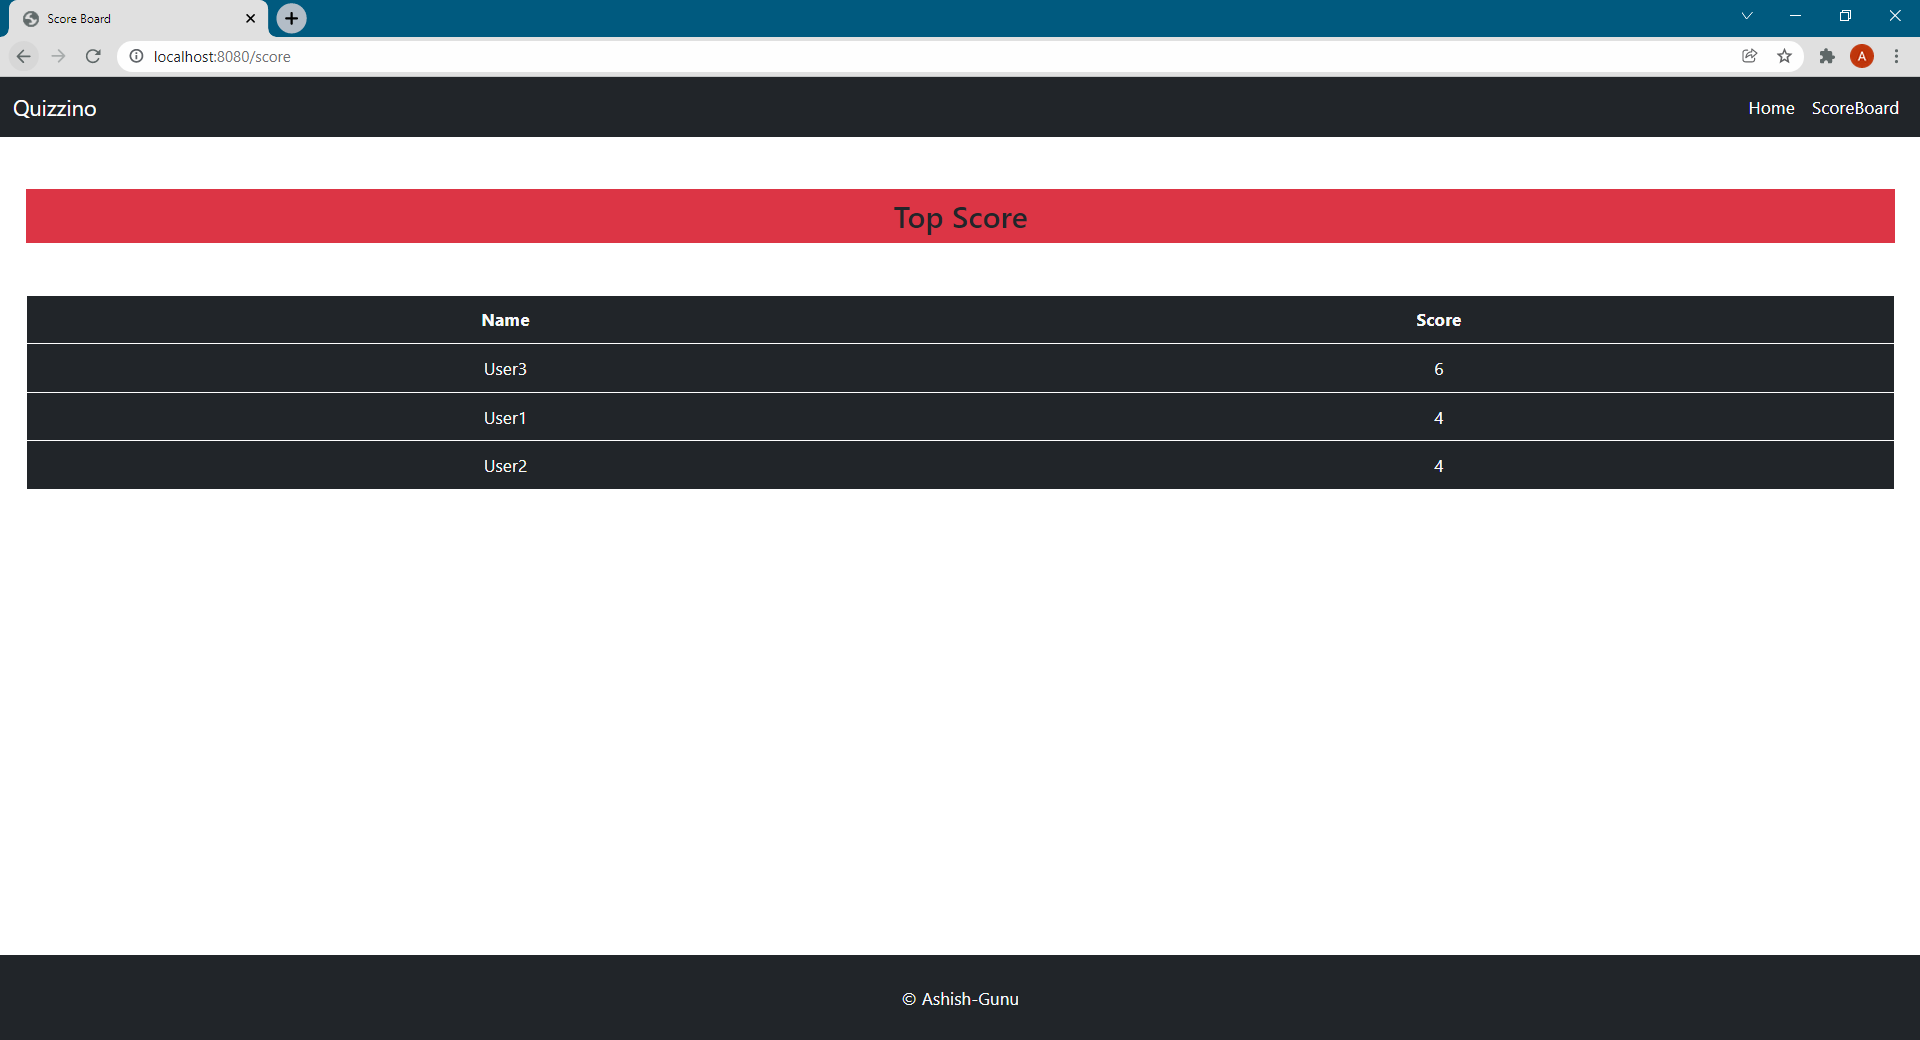The height and width of the screenshot is (1040, 1920).
Task: Click the browser forward arrow
Action: tap(58, 56)
